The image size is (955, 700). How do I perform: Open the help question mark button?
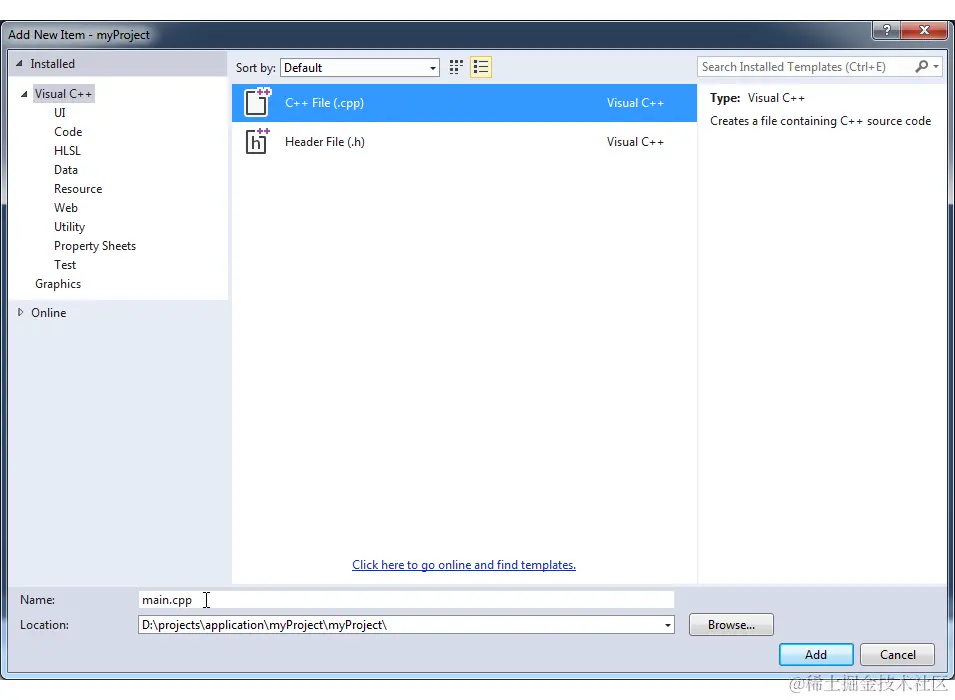tap(886, 30)
